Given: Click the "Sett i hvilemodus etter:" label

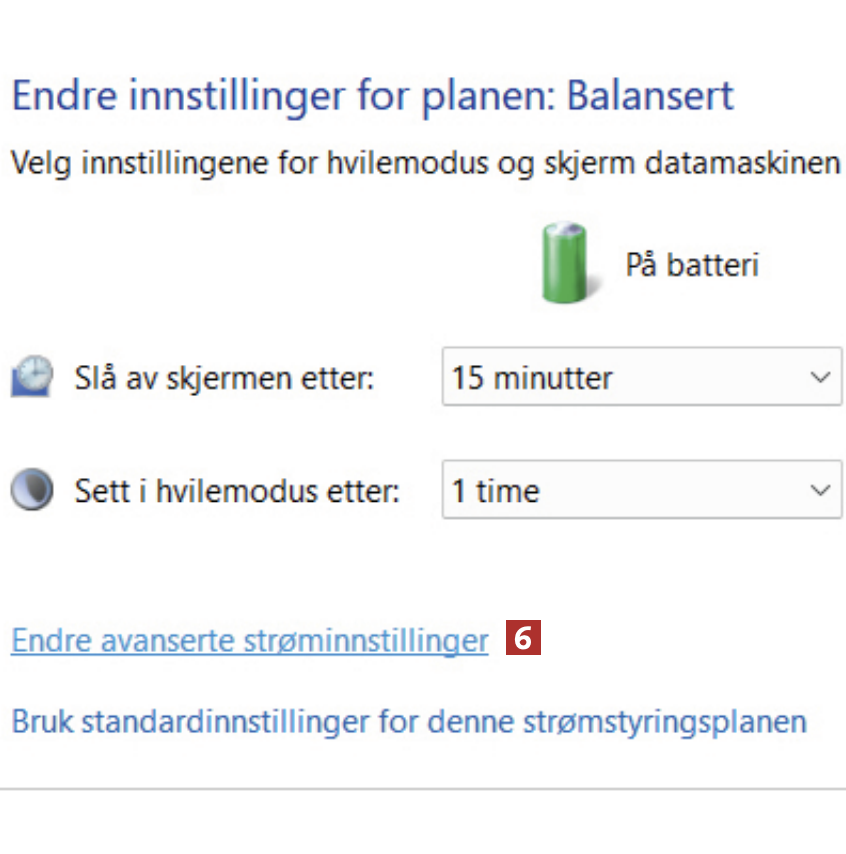Looking at the screenshot, I should coord(237,491).
